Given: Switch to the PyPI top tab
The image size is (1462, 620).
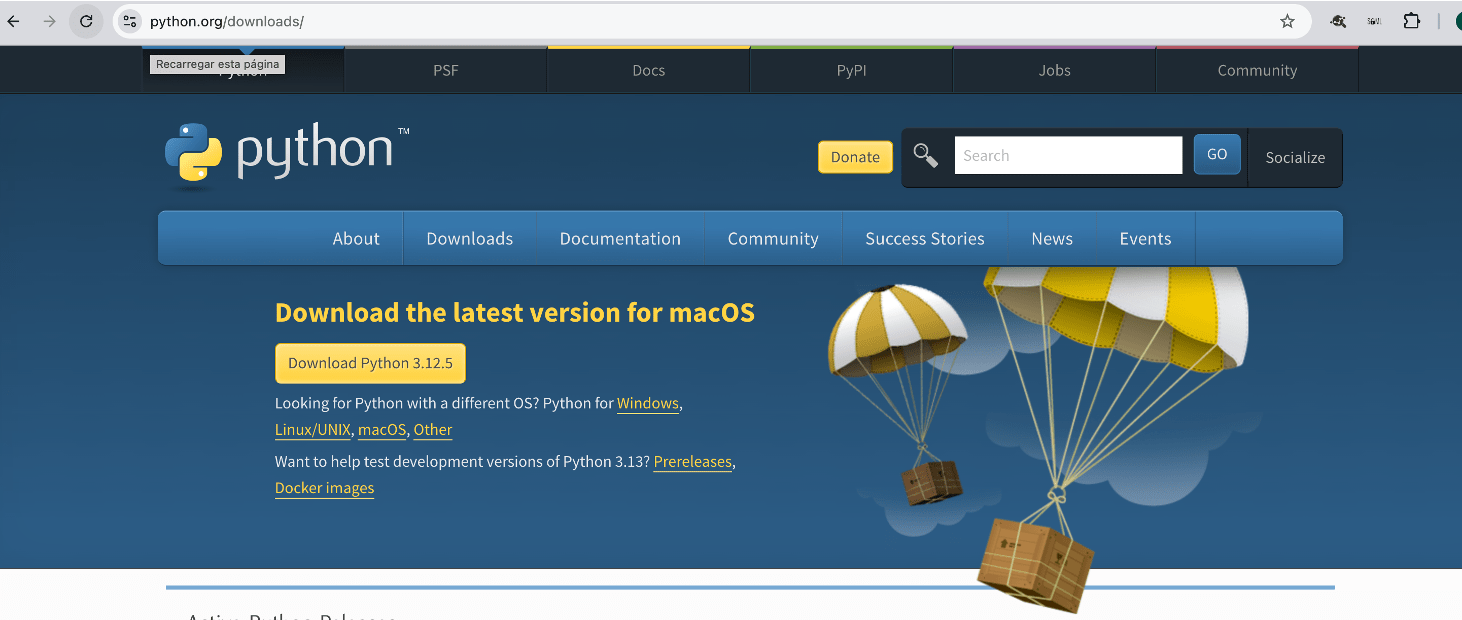Looking at the screenshot, I should coord(852,70).
